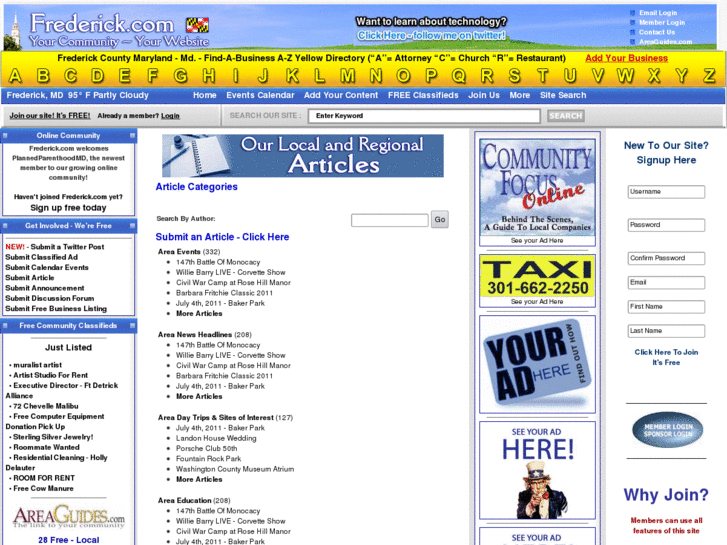Click Submit Free Business Listing link
This screenshot has width=727, height=545.
coord(56,308)
